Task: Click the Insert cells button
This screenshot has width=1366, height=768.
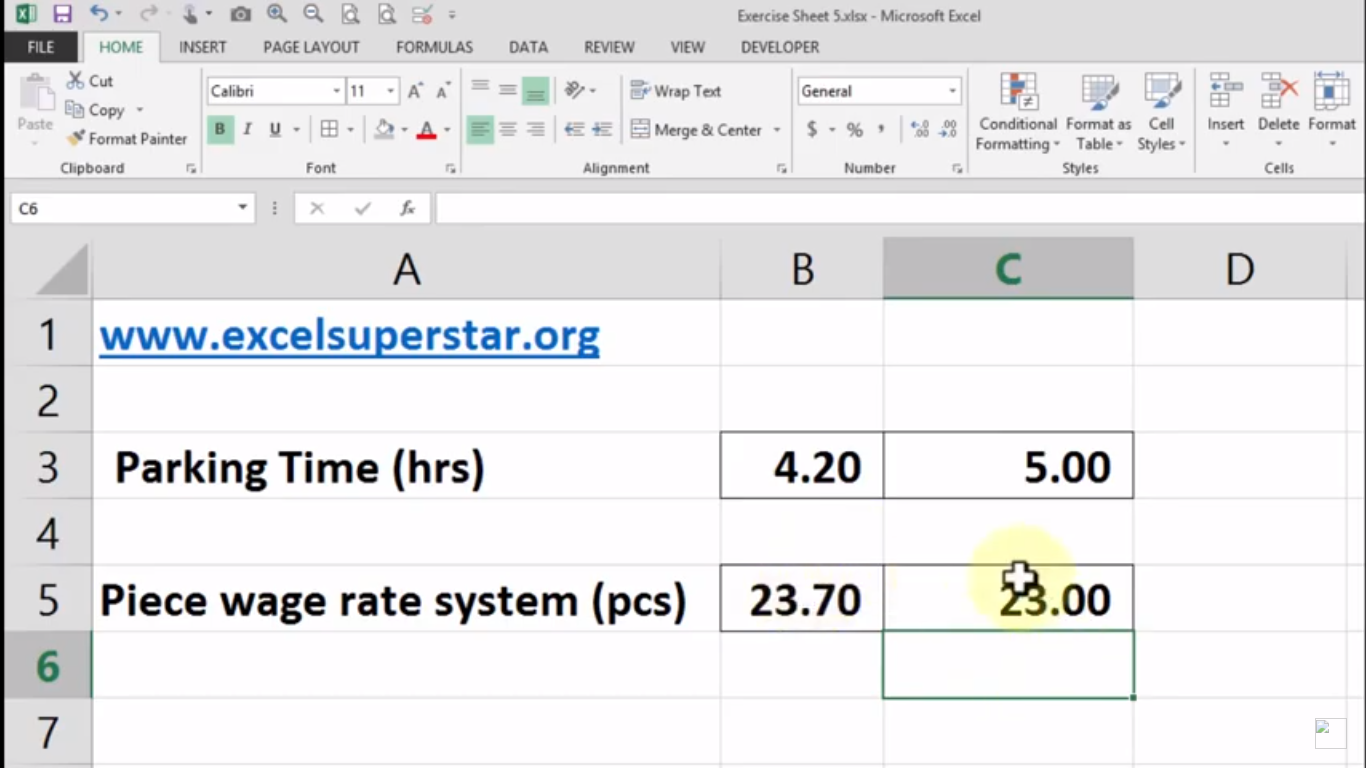Action: 1225,110
